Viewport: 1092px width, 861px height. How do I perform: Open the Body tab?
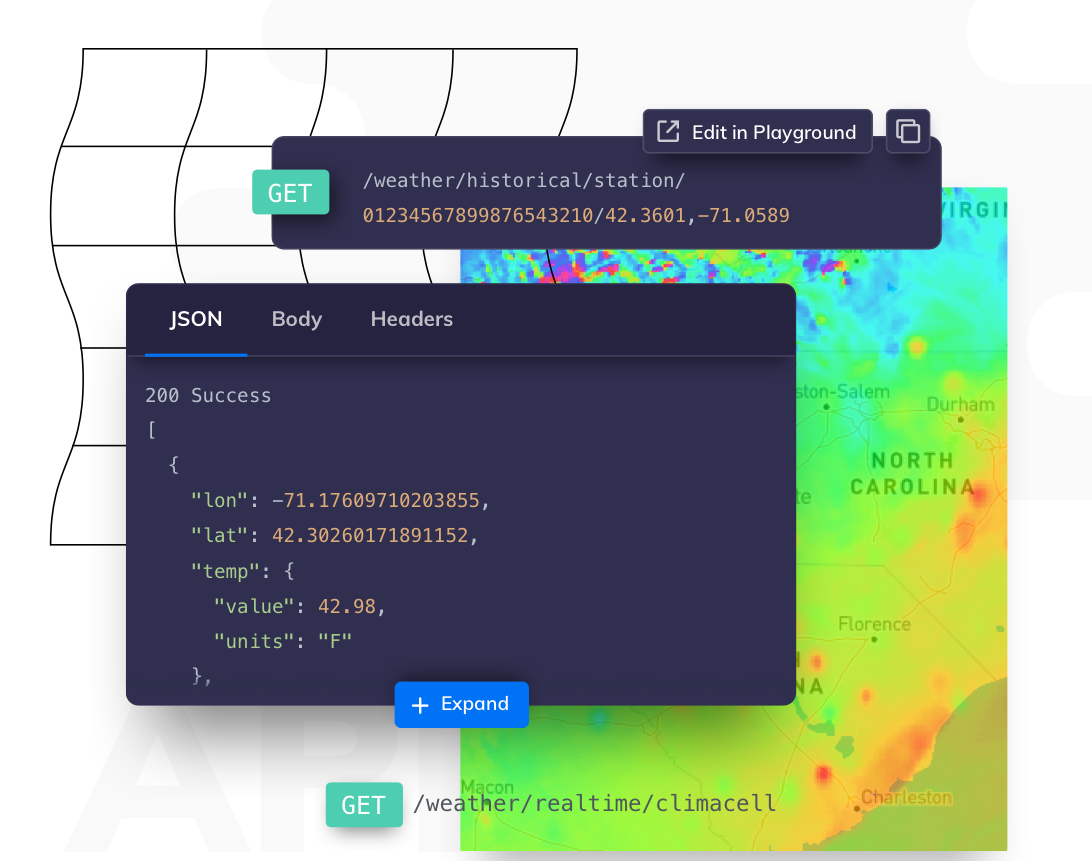297,319
